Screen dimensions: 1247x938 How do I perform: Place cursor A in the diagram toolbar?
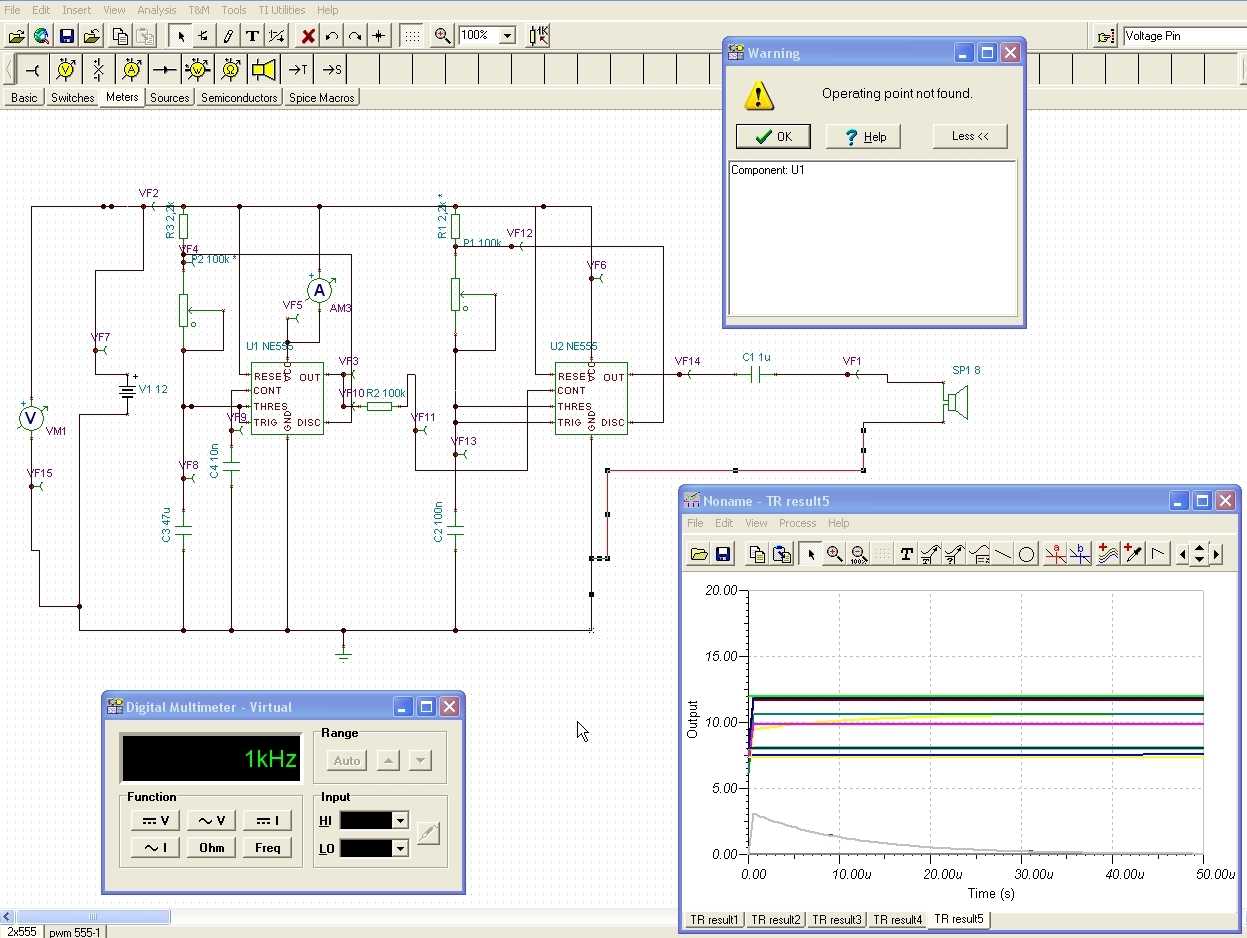tap(1055, 554)
